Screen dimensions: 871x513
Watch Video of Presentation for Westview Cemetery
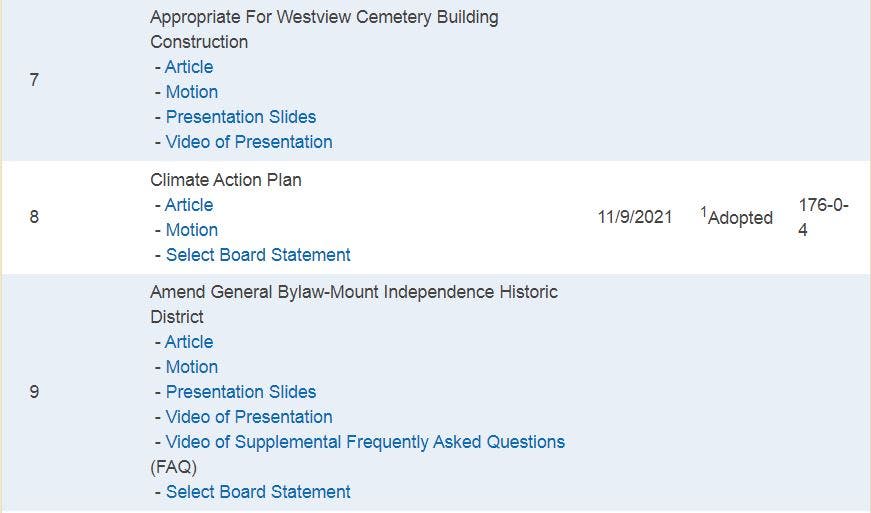pos(249,142)
